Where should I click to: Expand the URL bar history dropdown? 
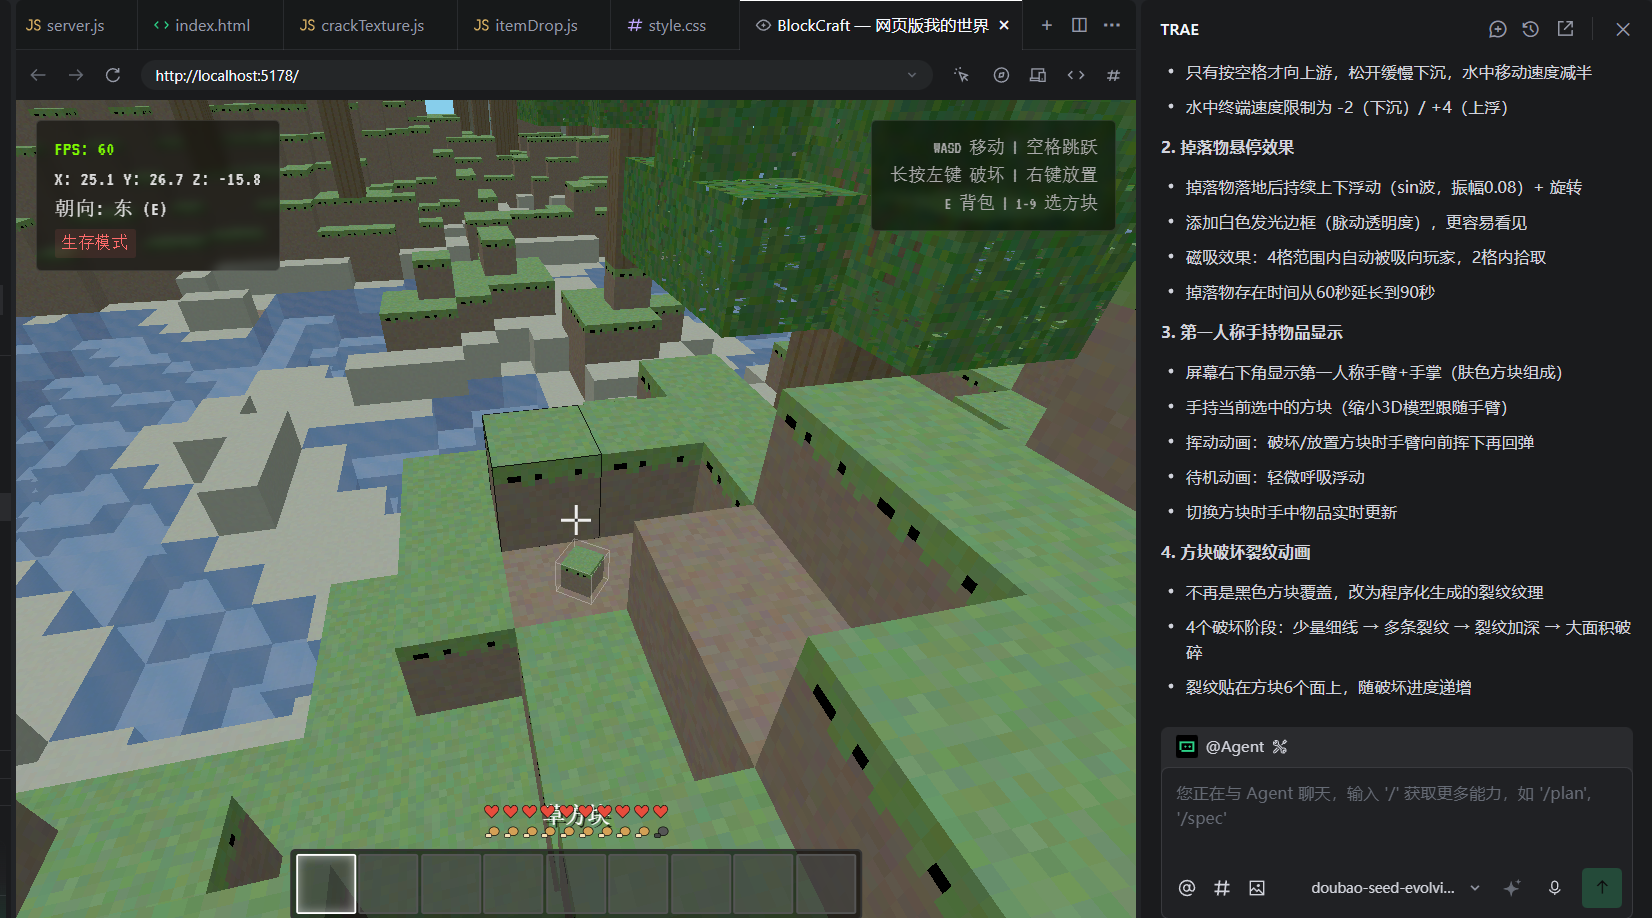(912, 75)
